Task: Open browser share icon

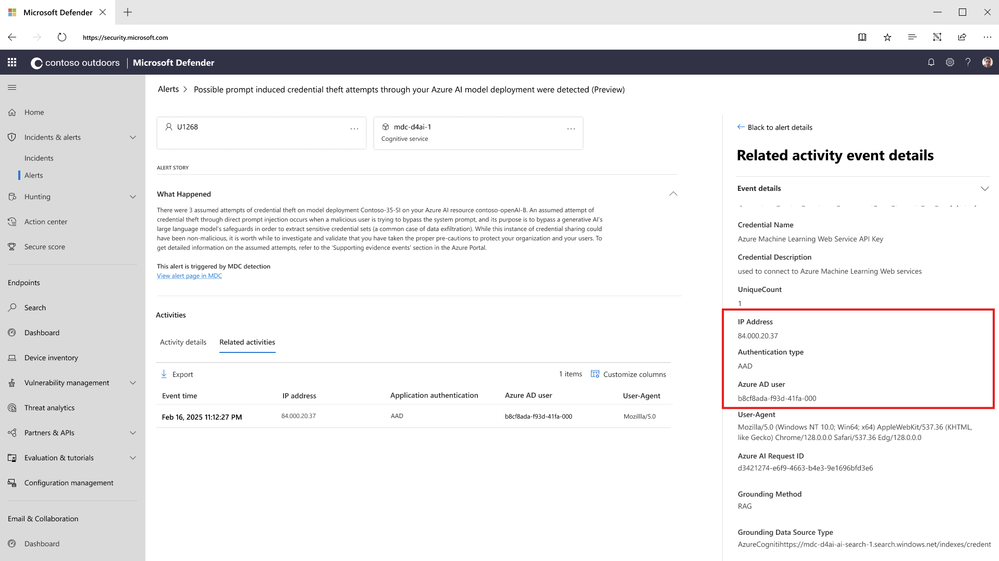Action: pos(962,37)
